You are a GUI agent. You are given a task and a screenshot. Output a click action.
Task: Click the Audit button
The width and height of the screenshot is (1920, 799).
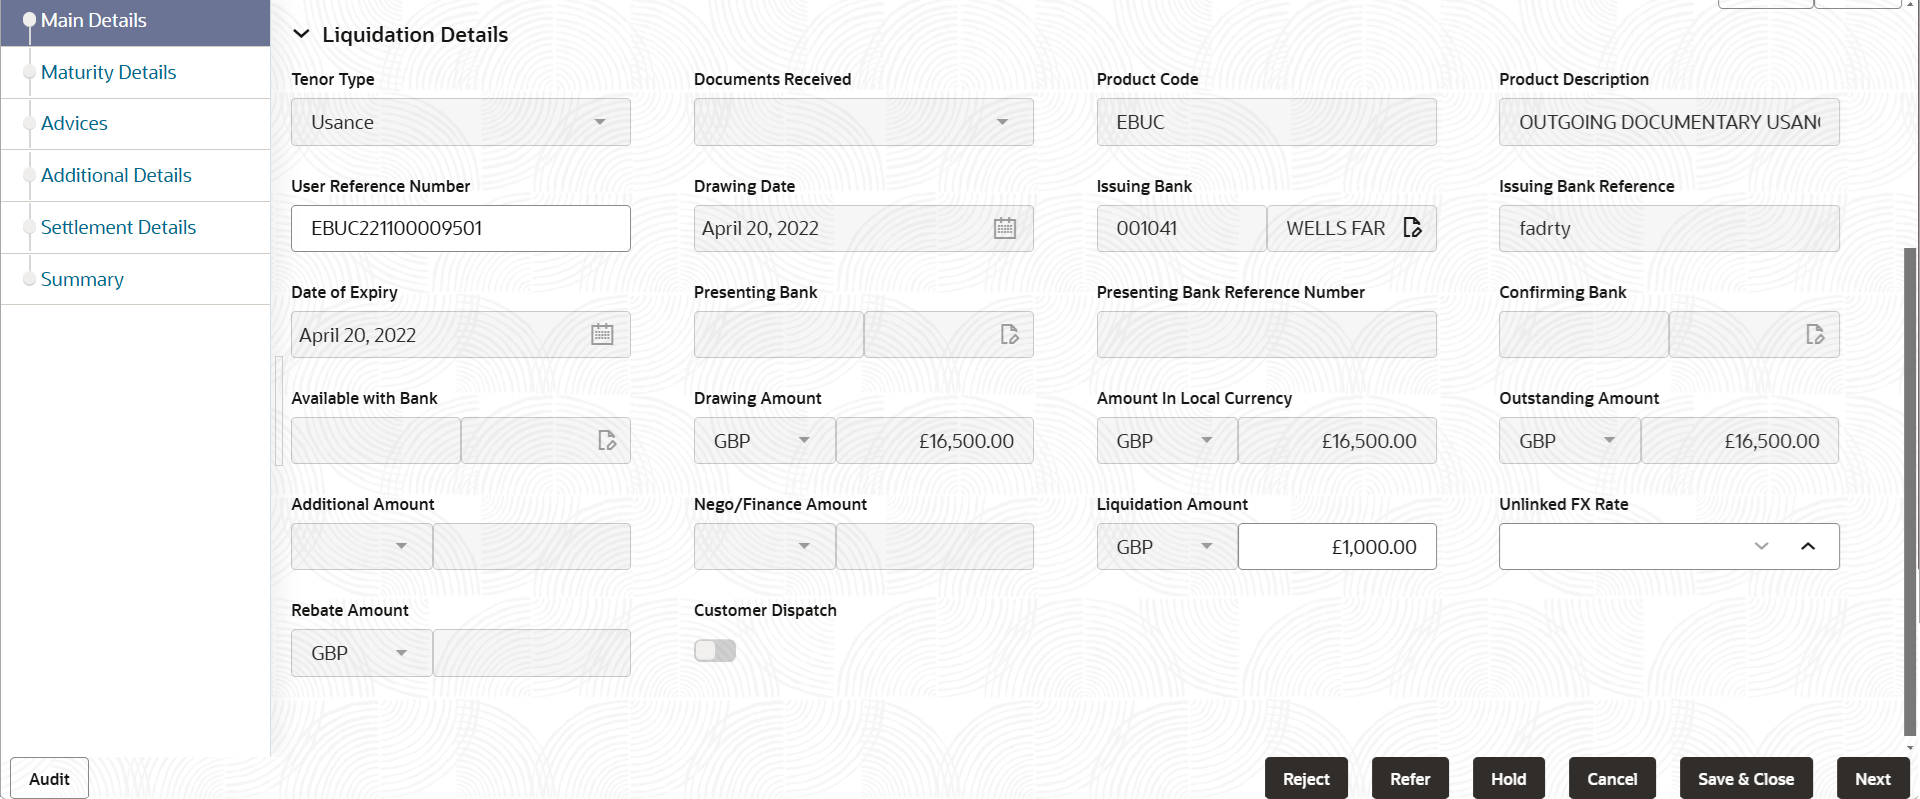pyautogui.click(x=49, y=778)
